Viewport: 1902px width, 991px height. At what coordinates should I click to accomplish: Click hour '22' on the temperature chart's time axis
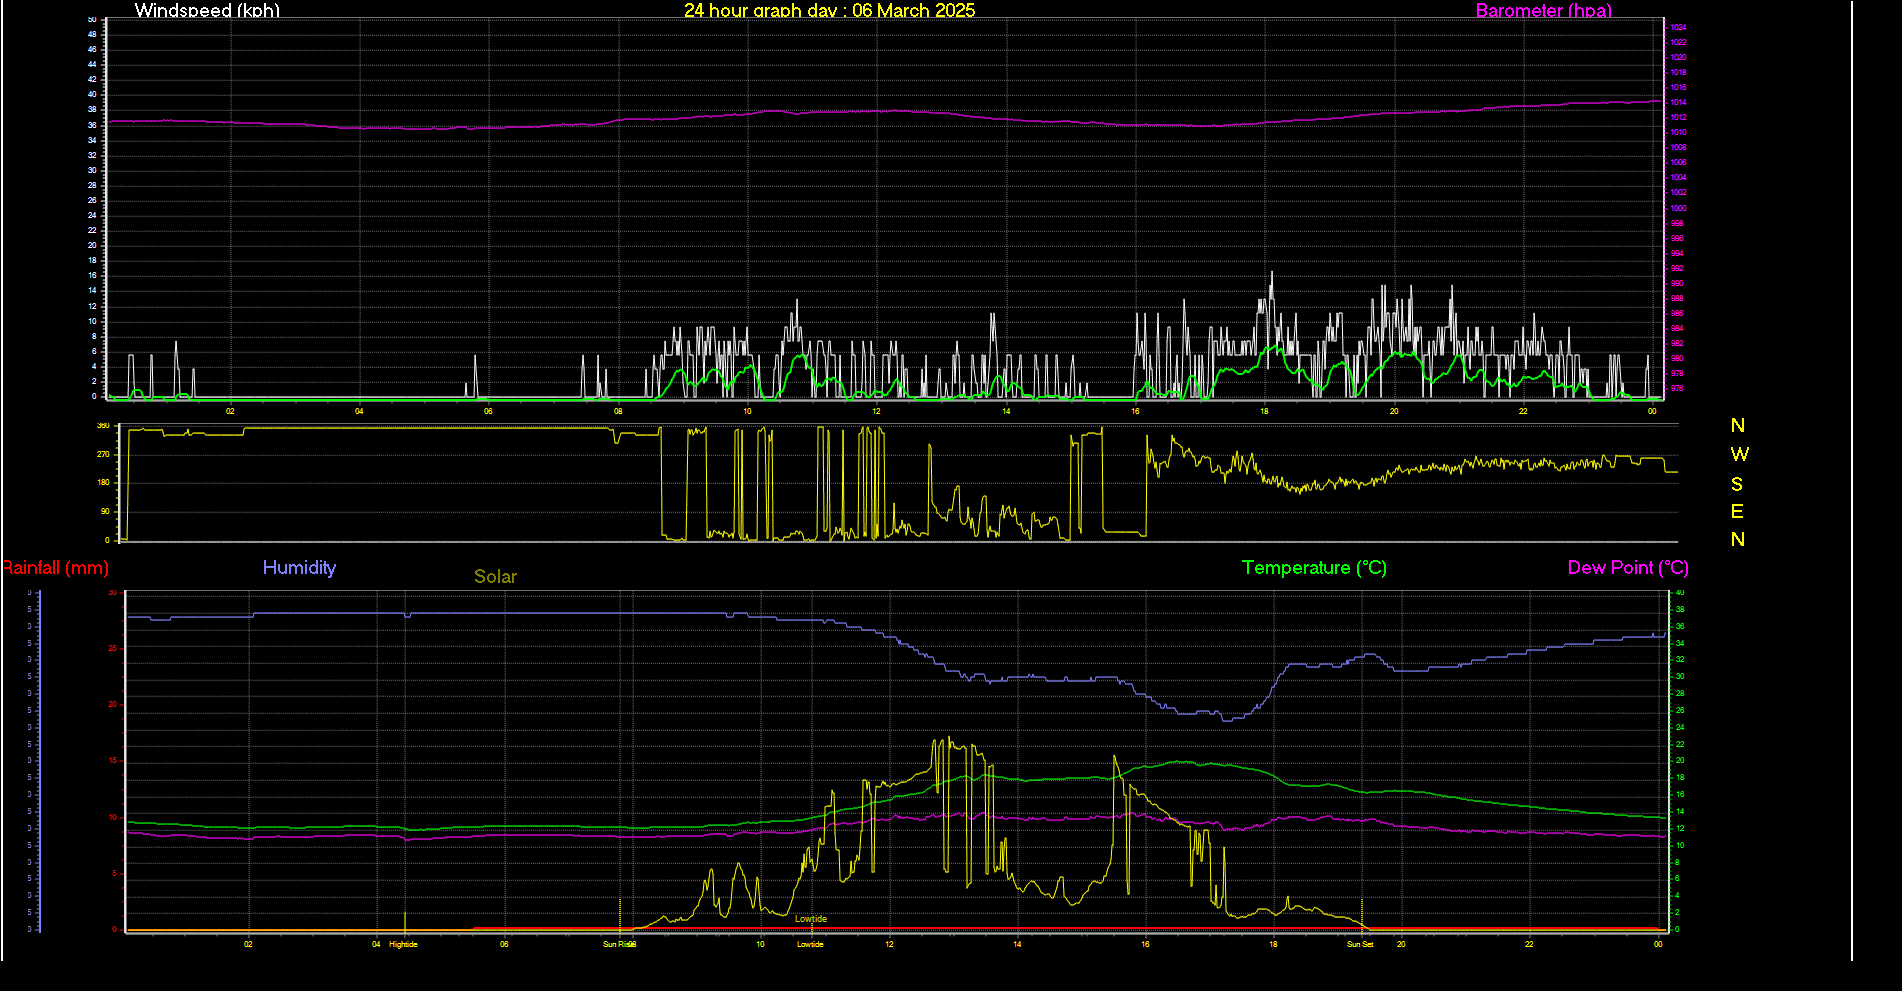coord(1529,944)
